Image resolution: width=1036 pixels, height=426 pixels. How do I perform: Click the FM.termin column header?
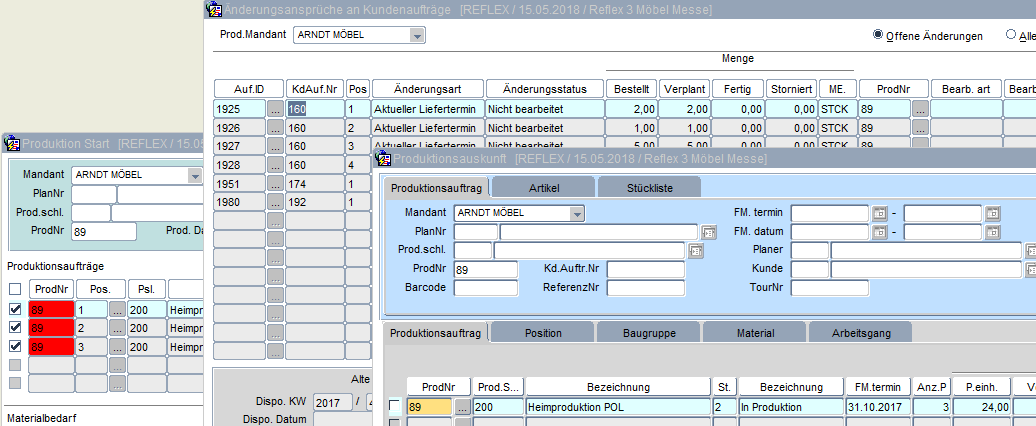[880, 387]
